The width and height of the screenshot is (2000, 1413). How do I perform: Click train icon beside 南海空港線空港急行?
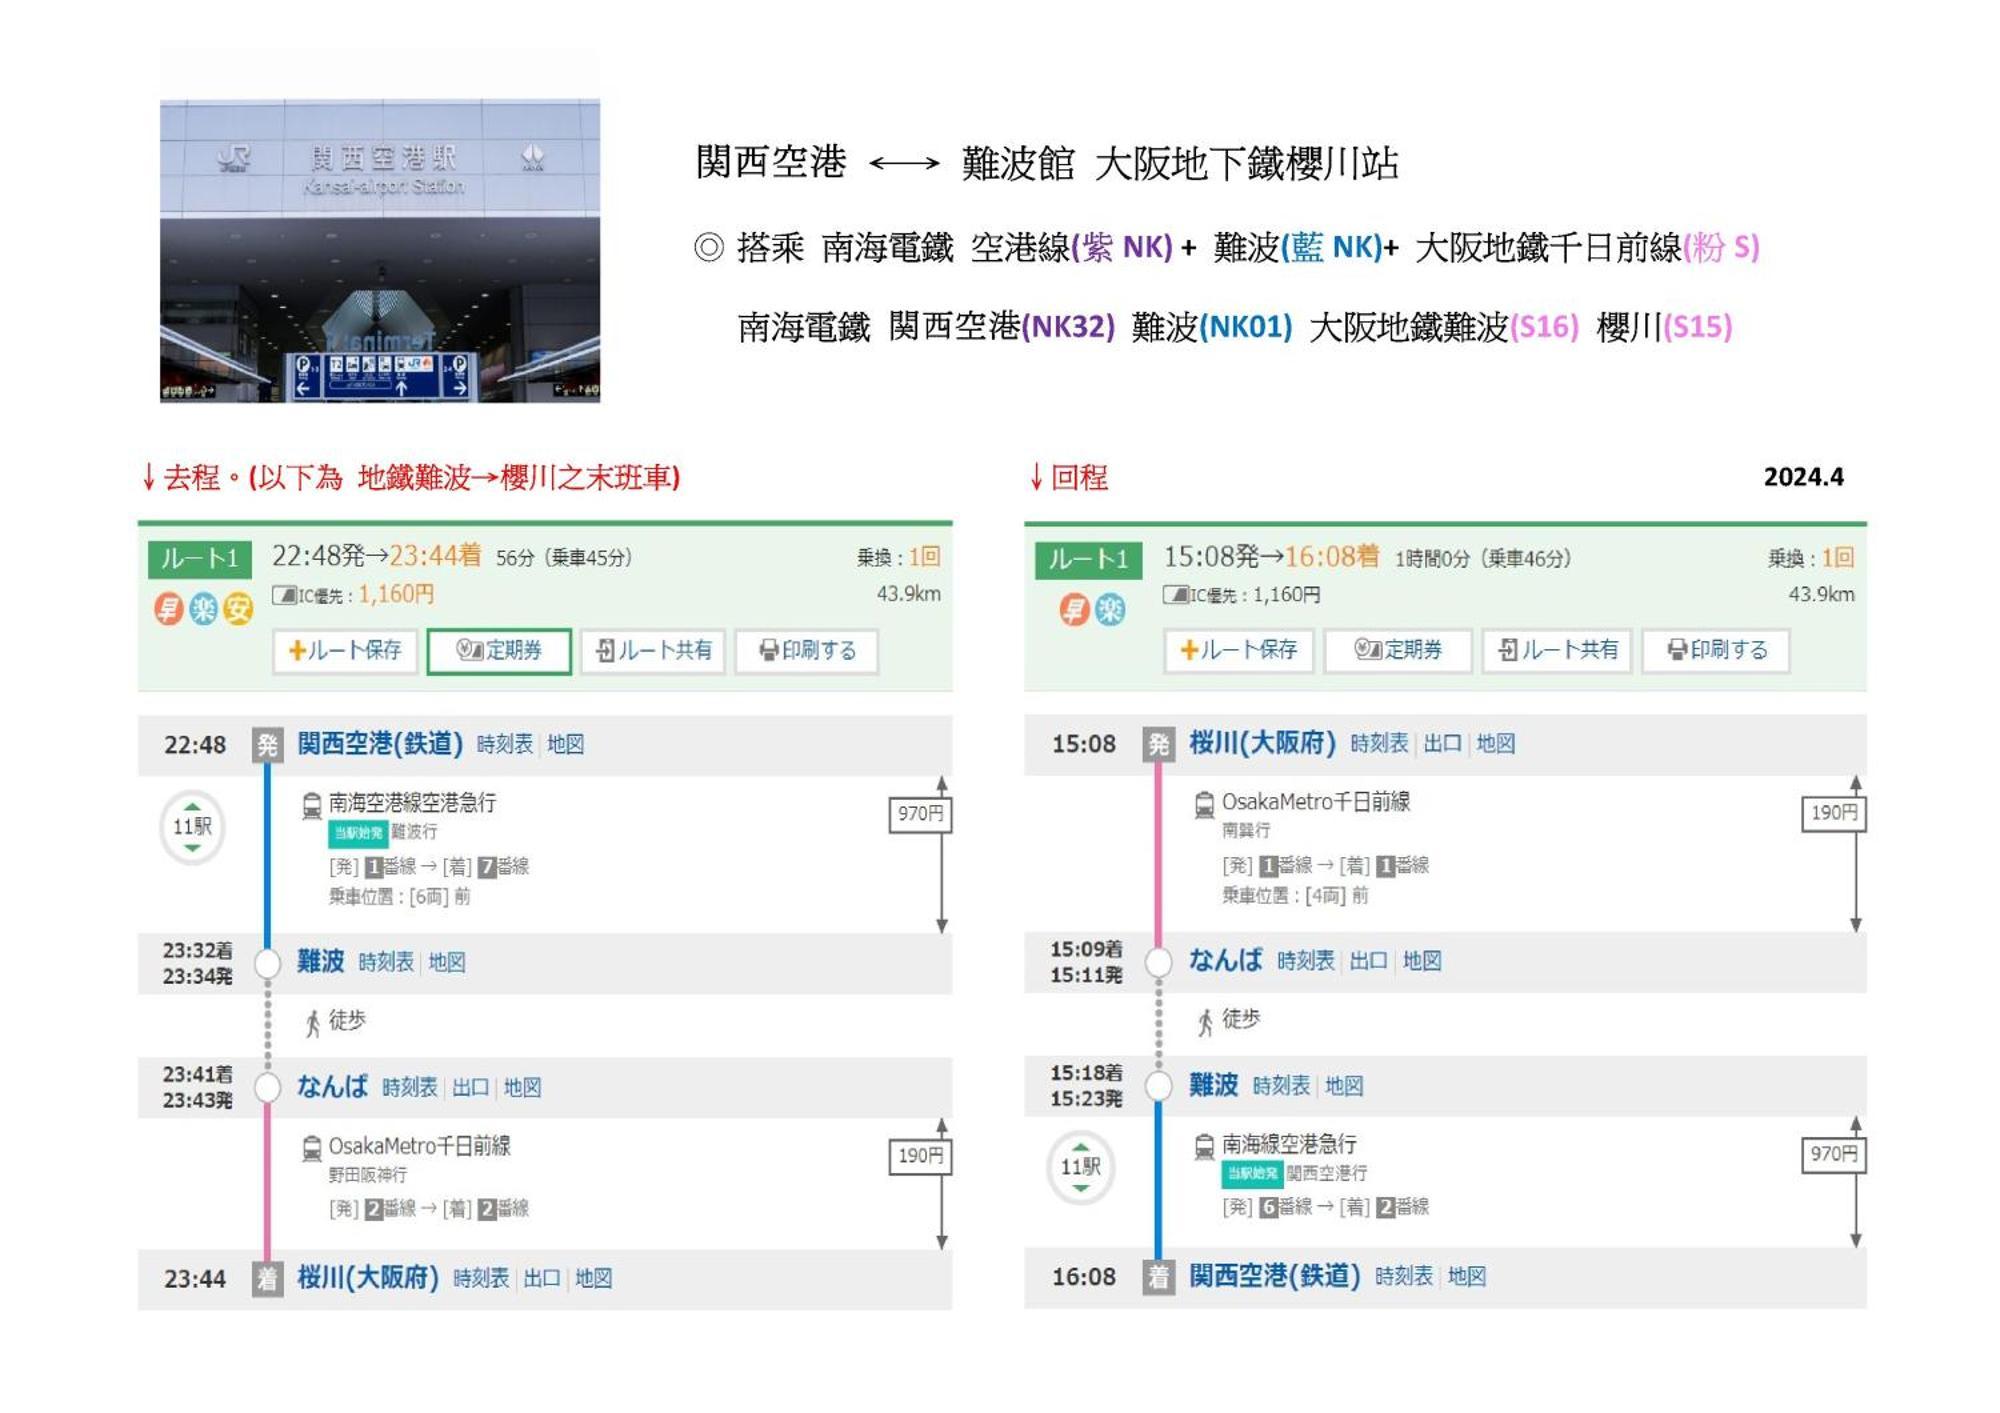[x=312, y=805]
